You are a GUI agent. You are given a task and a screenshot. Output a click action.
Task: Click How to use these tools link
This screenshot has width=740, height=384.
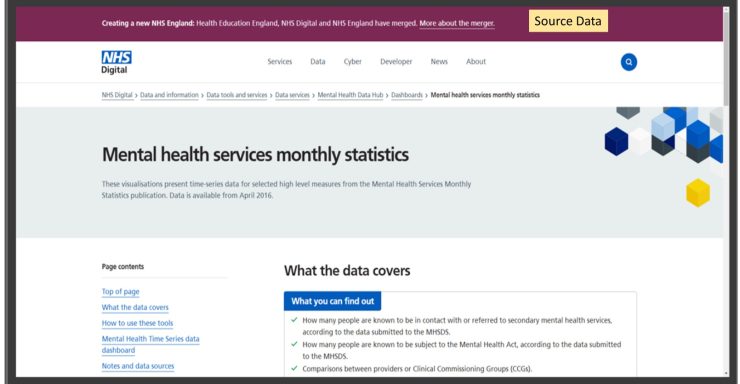(137, 323)
